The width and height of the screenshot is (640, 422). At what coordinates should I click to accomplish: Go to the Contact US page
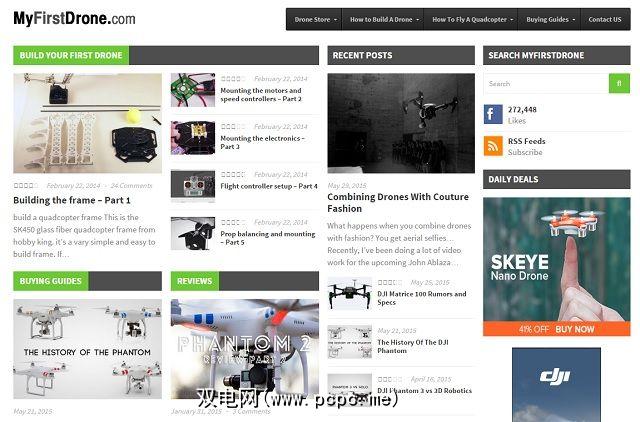(605, 20)
